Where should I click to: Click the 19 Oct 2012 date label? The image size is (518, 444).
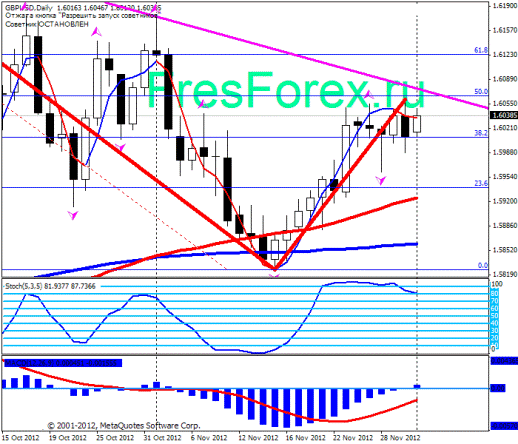68,438
